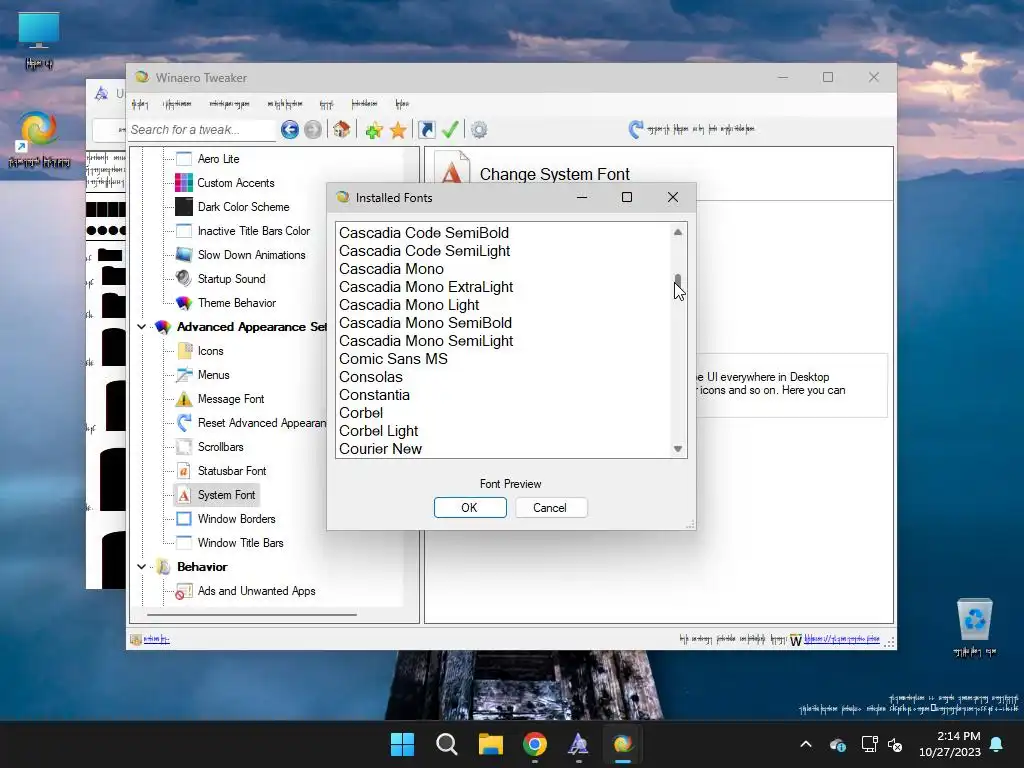This screenshot has height=768, width=1024.
Task: Click the reset defaults arrow icon
Action: [x=635, y=129]
